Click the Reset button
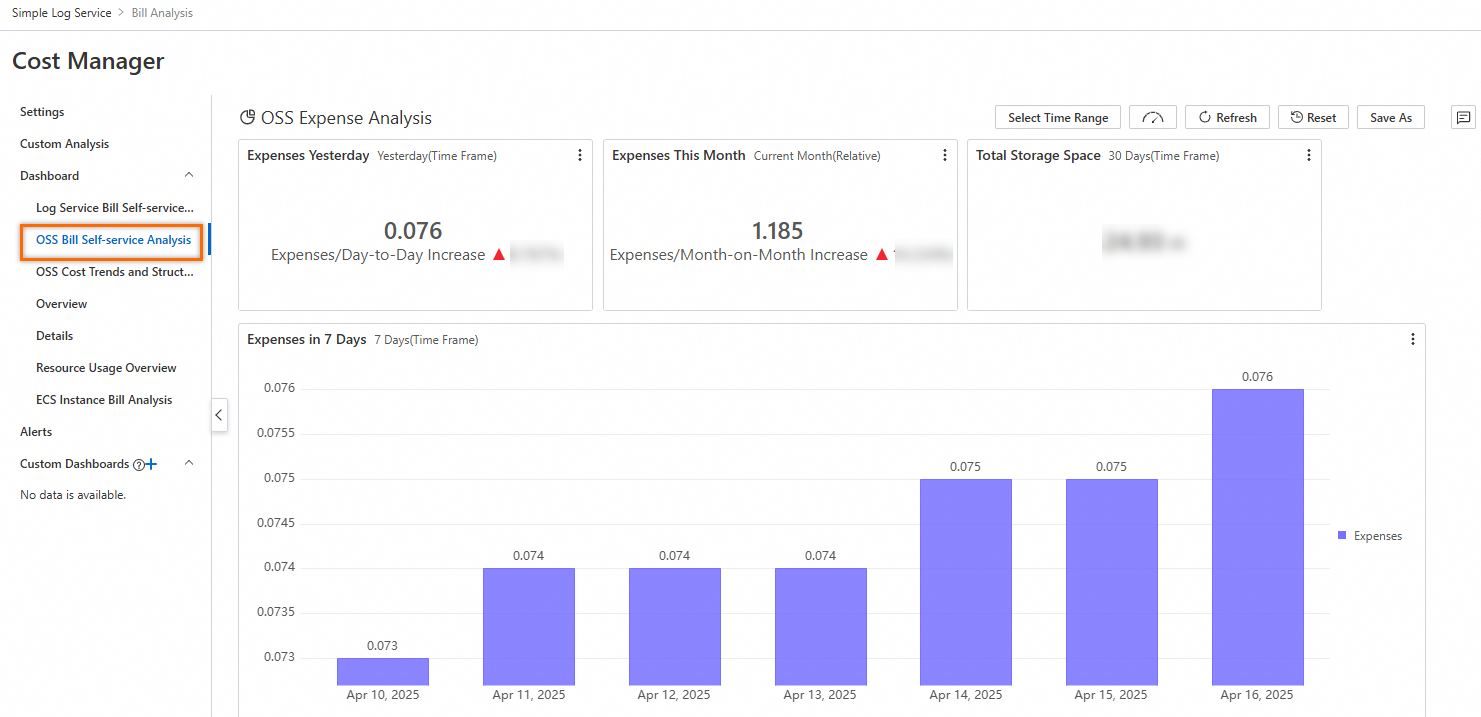 (1313, 117)
